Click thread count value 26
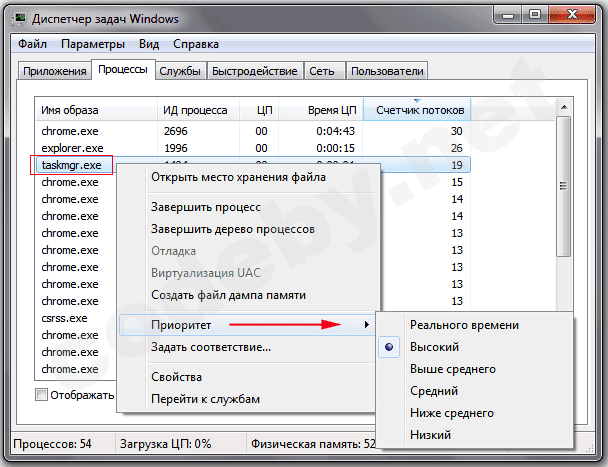The height and width of the screenshot is (467, 608). pos(456,148)
